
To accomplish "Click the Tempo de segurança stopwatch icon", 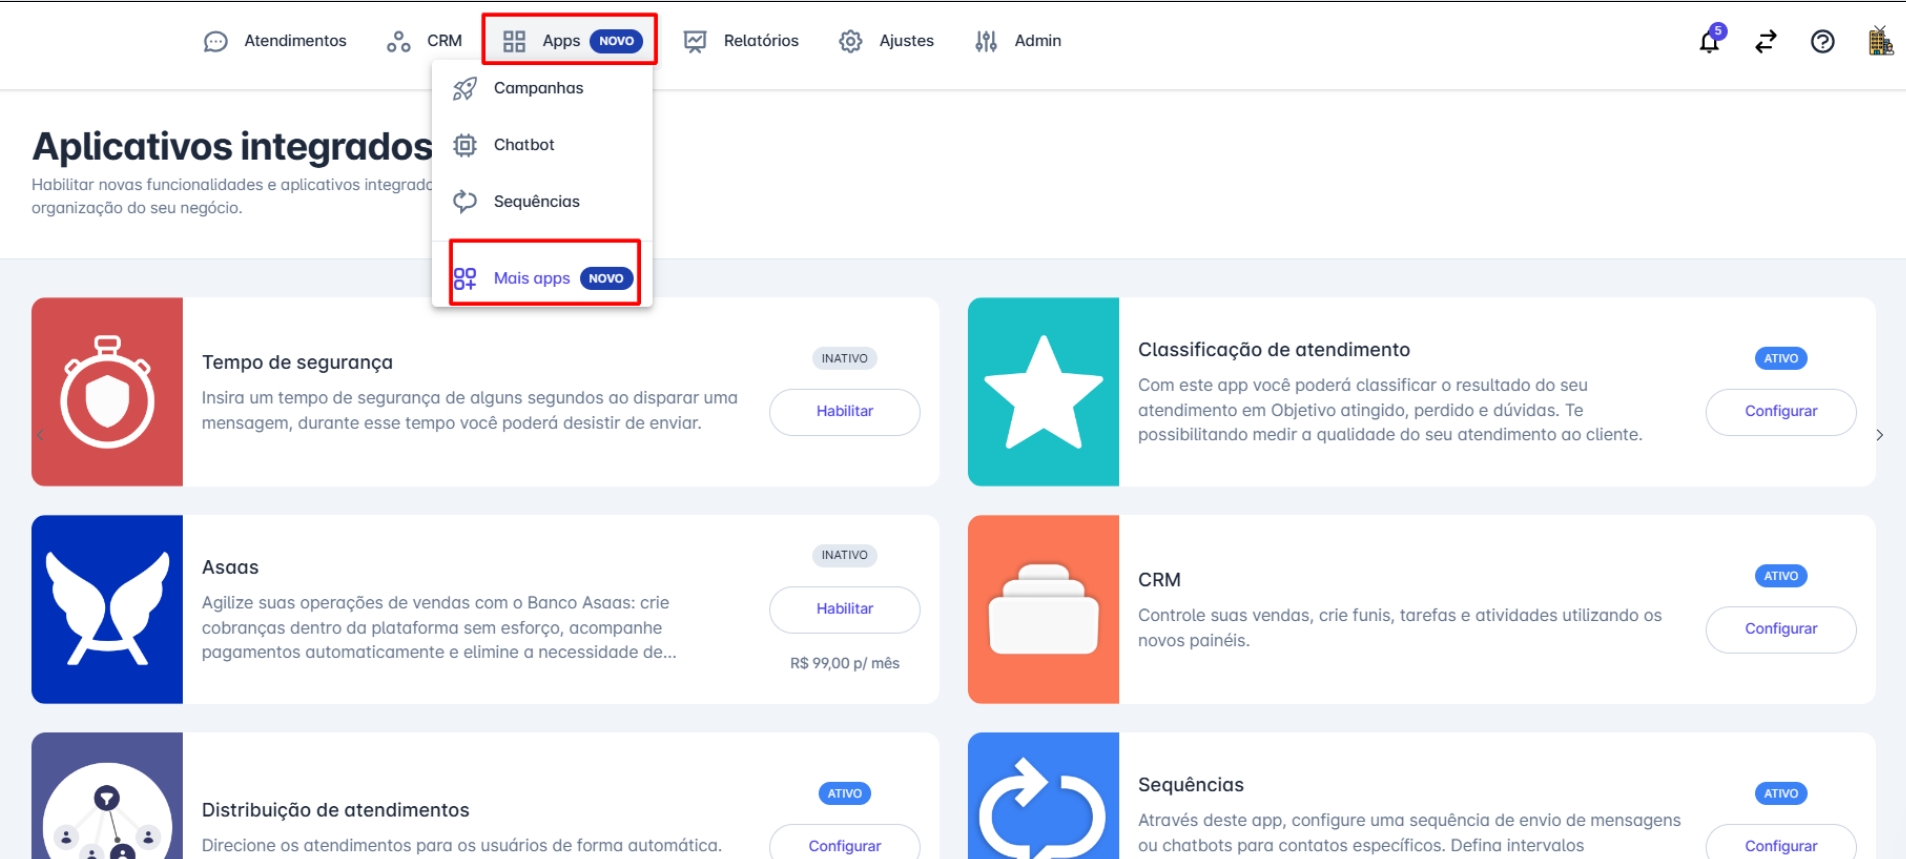I will point(107,391).
